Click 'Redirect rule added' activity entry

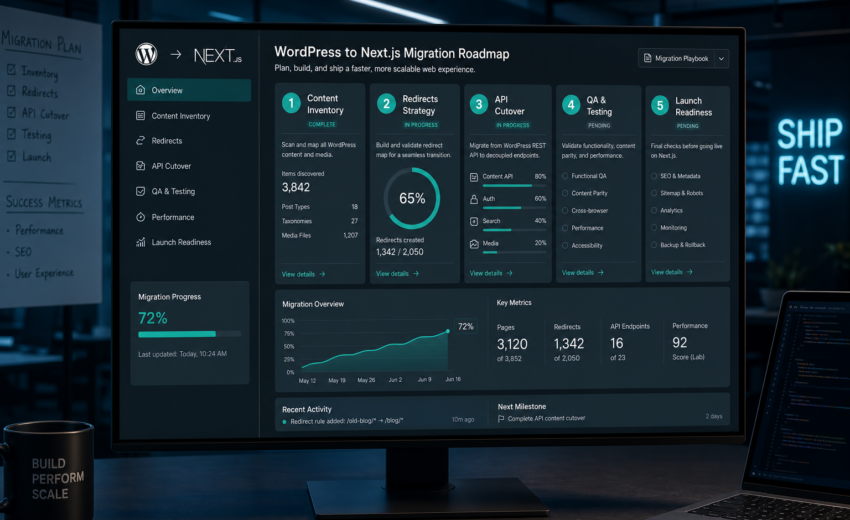click(x=346, y=421)
